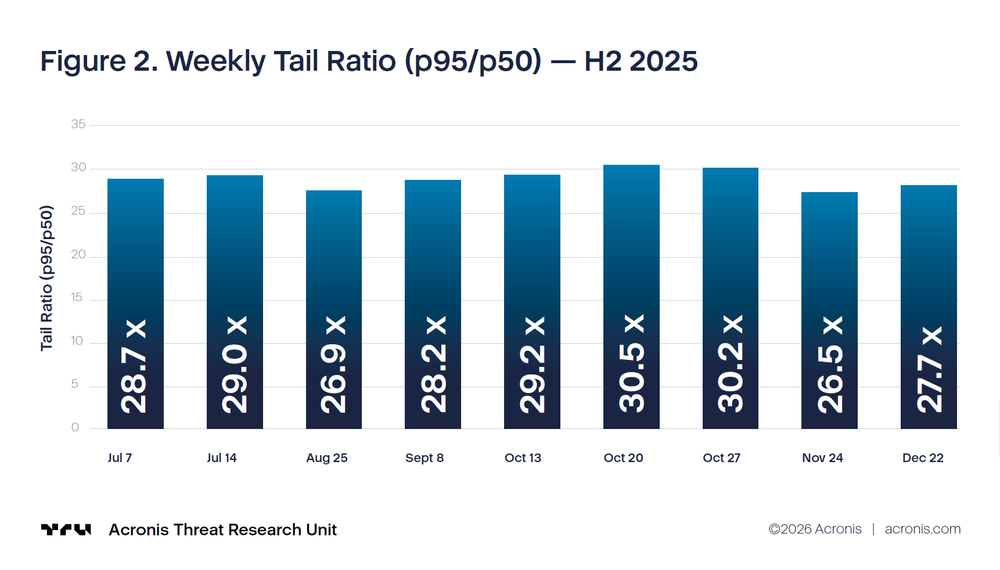Image resolution: width=1000 pixels, height=570 pixels.
Task: Click the chart title 'Figure 2. Weekly Tail Ratio'
Action: point(369,62)
